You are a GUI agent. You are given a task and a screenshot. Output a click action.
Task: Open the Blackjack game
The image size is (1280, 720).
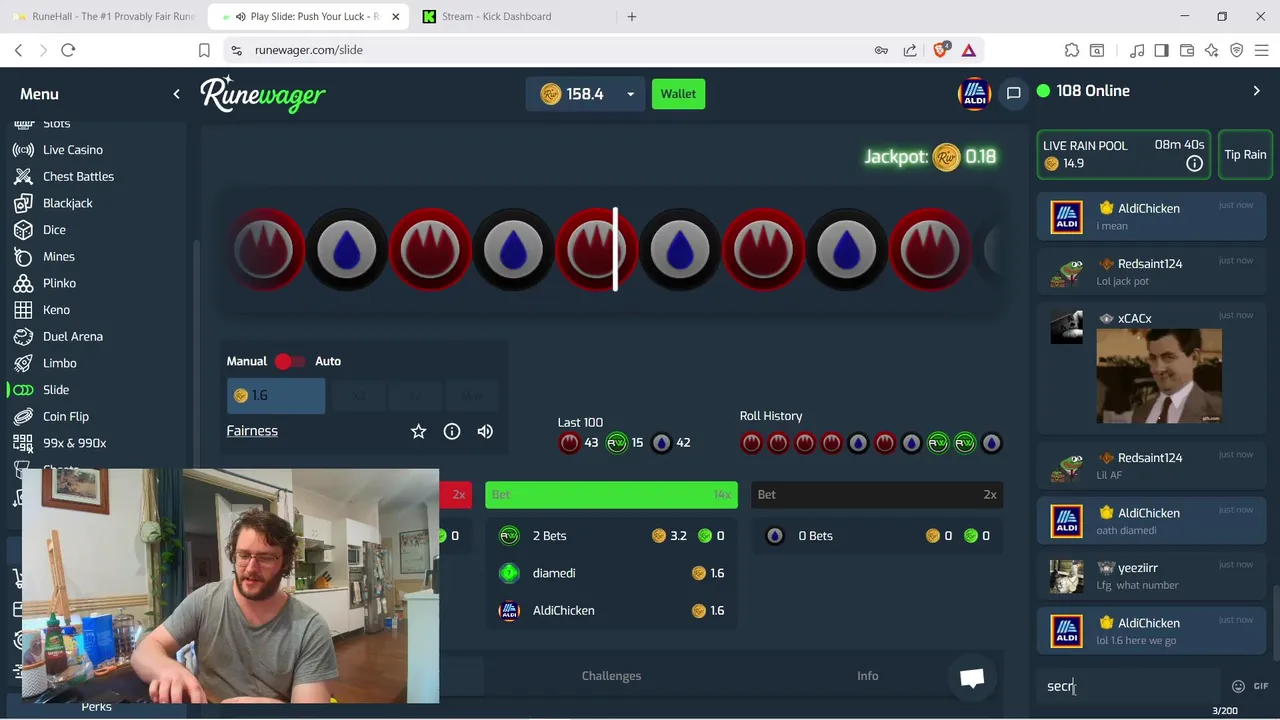coord(67,203)
